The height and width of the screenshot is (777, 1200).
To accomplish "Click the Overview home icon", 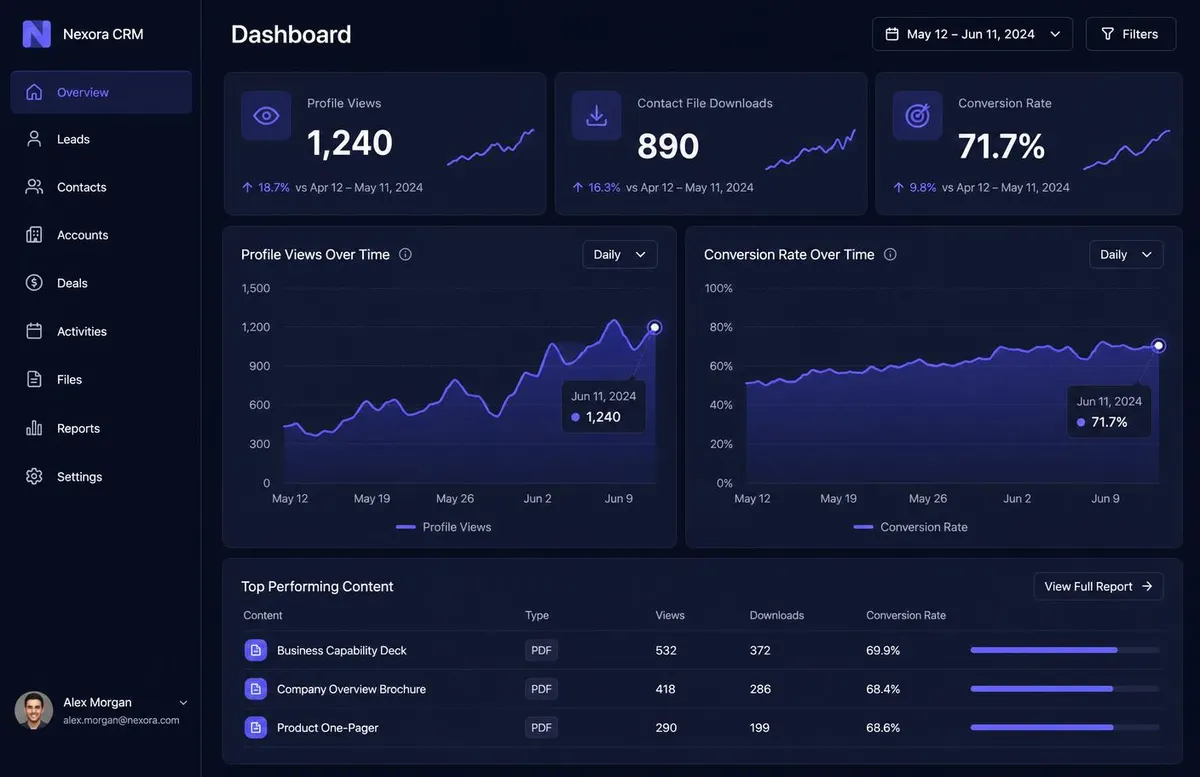I will coord(34,92).
